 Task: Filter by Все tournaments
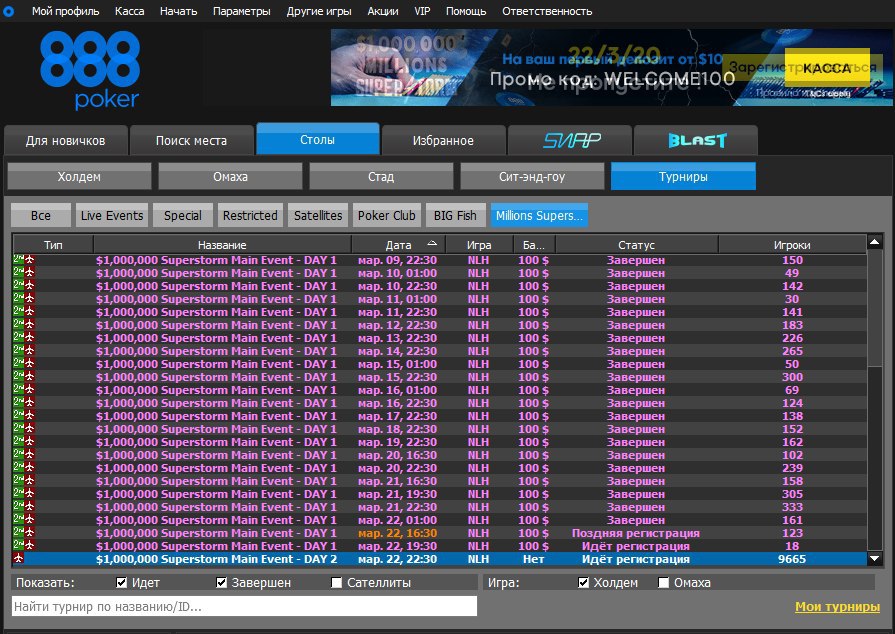[41, 216]
